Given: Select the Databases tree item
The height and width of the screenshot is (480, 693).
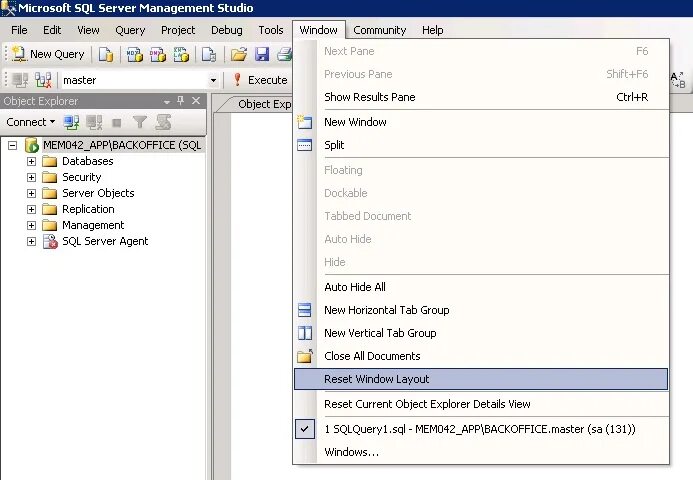Looking at the screenshot, I should click(88, 161).
